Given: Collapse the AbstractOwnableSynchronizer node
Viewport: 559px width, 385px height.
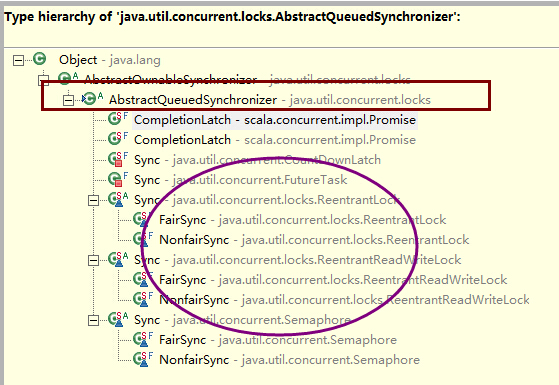Looking at the screenshot, I should [43, 80].
